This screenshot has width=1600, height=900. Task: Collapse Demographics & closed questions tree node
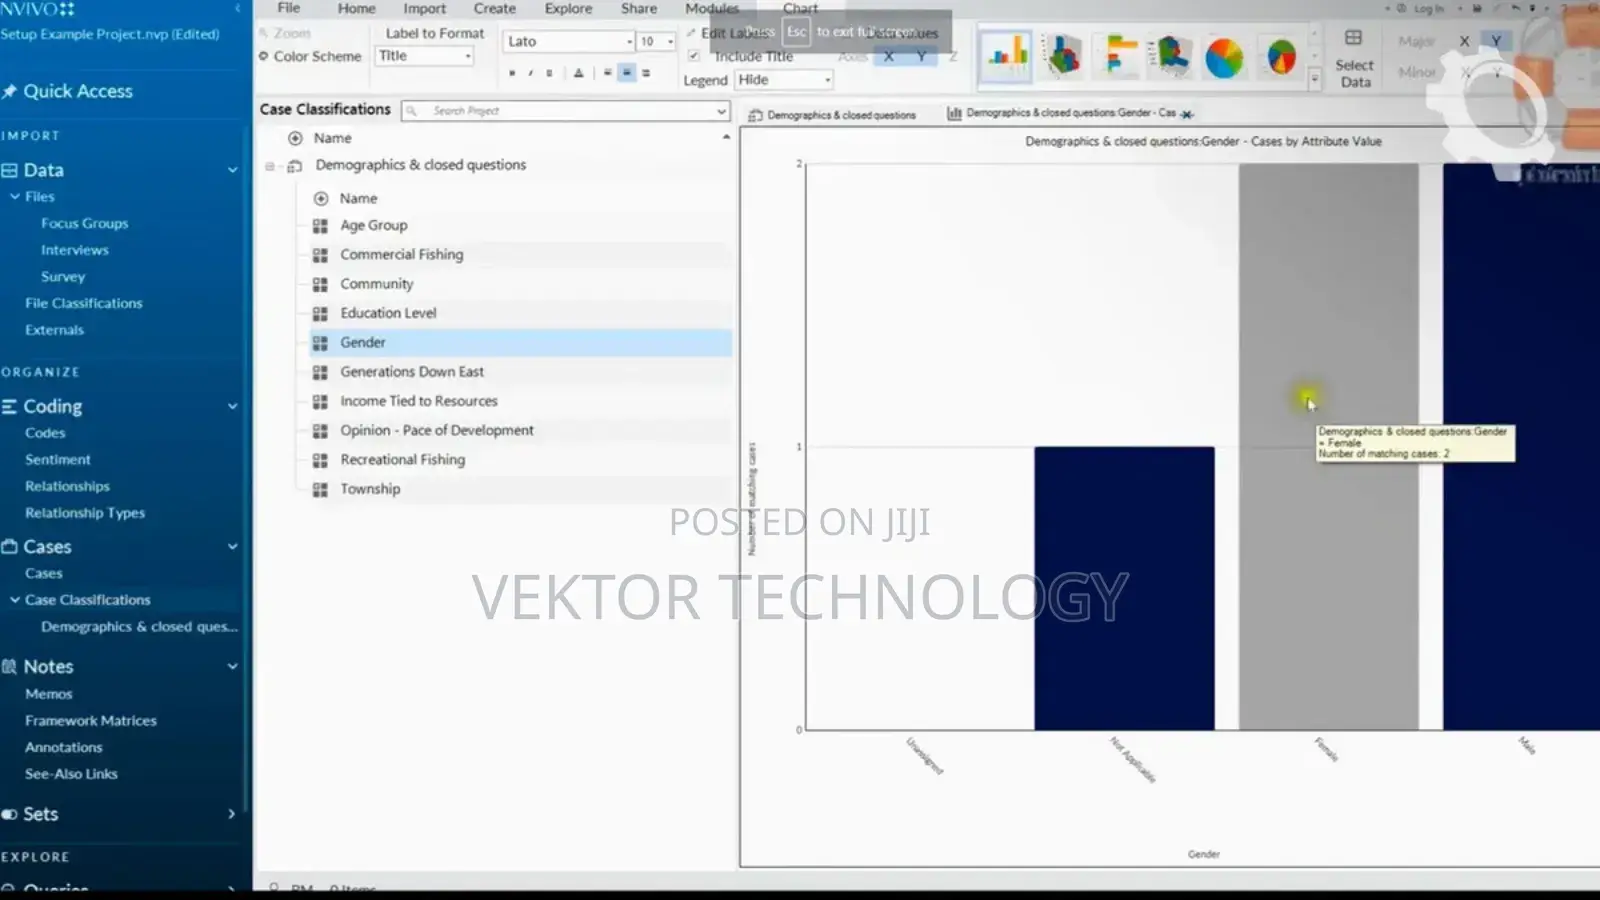[270, 166]
